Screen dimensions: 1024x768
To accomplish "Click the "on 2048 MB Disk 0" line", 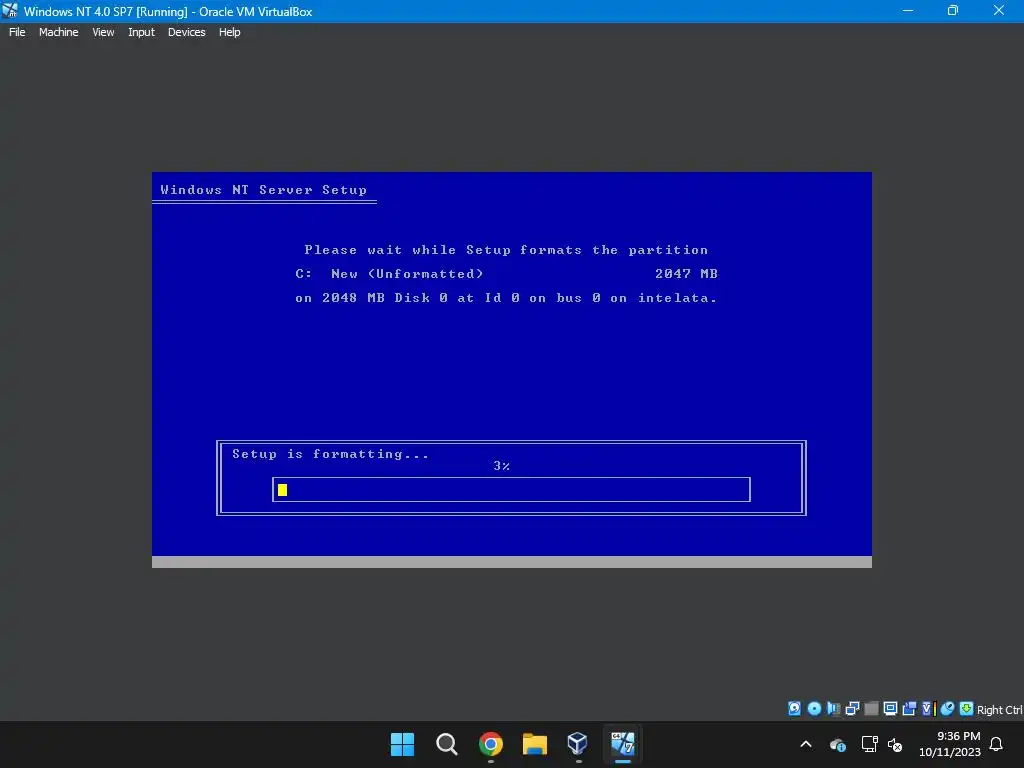I will click(x=506, y=298).
